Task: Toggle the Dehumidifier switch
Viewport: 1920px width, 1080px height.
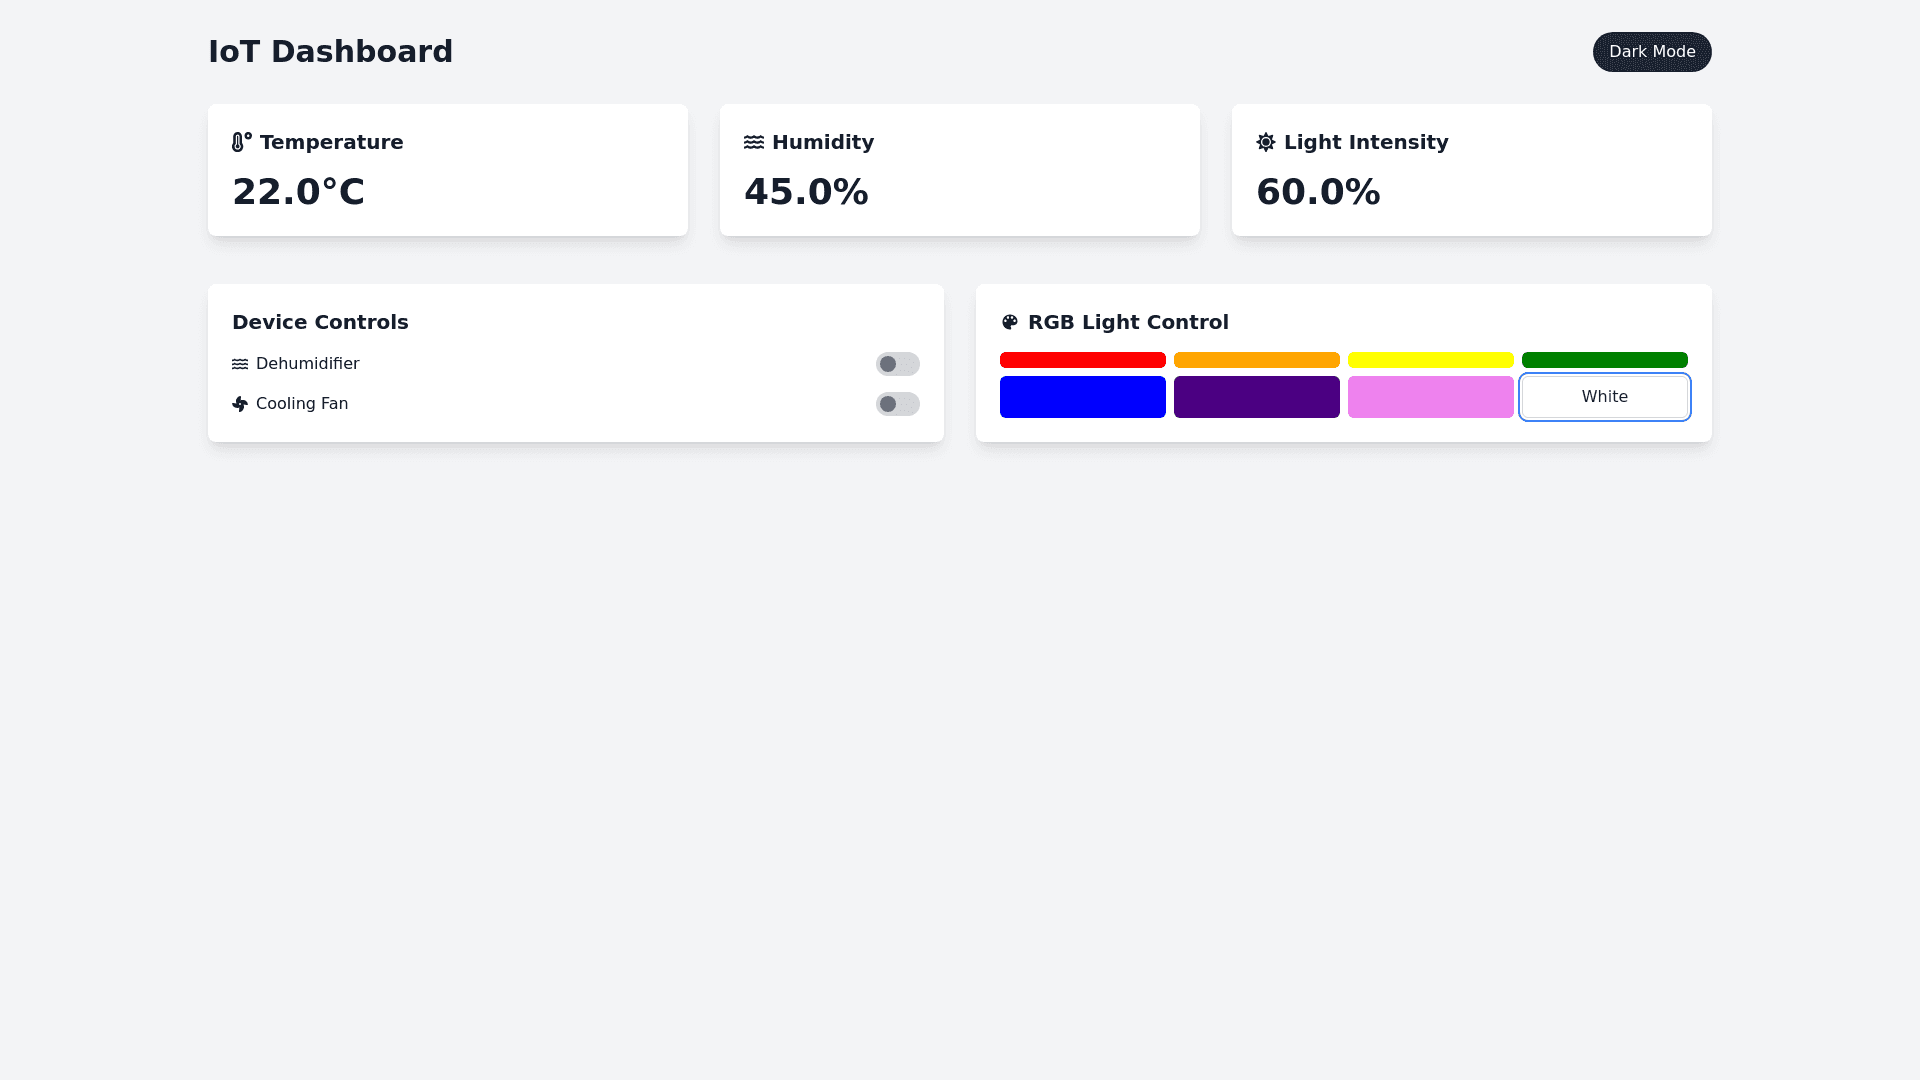Action: 897,364
